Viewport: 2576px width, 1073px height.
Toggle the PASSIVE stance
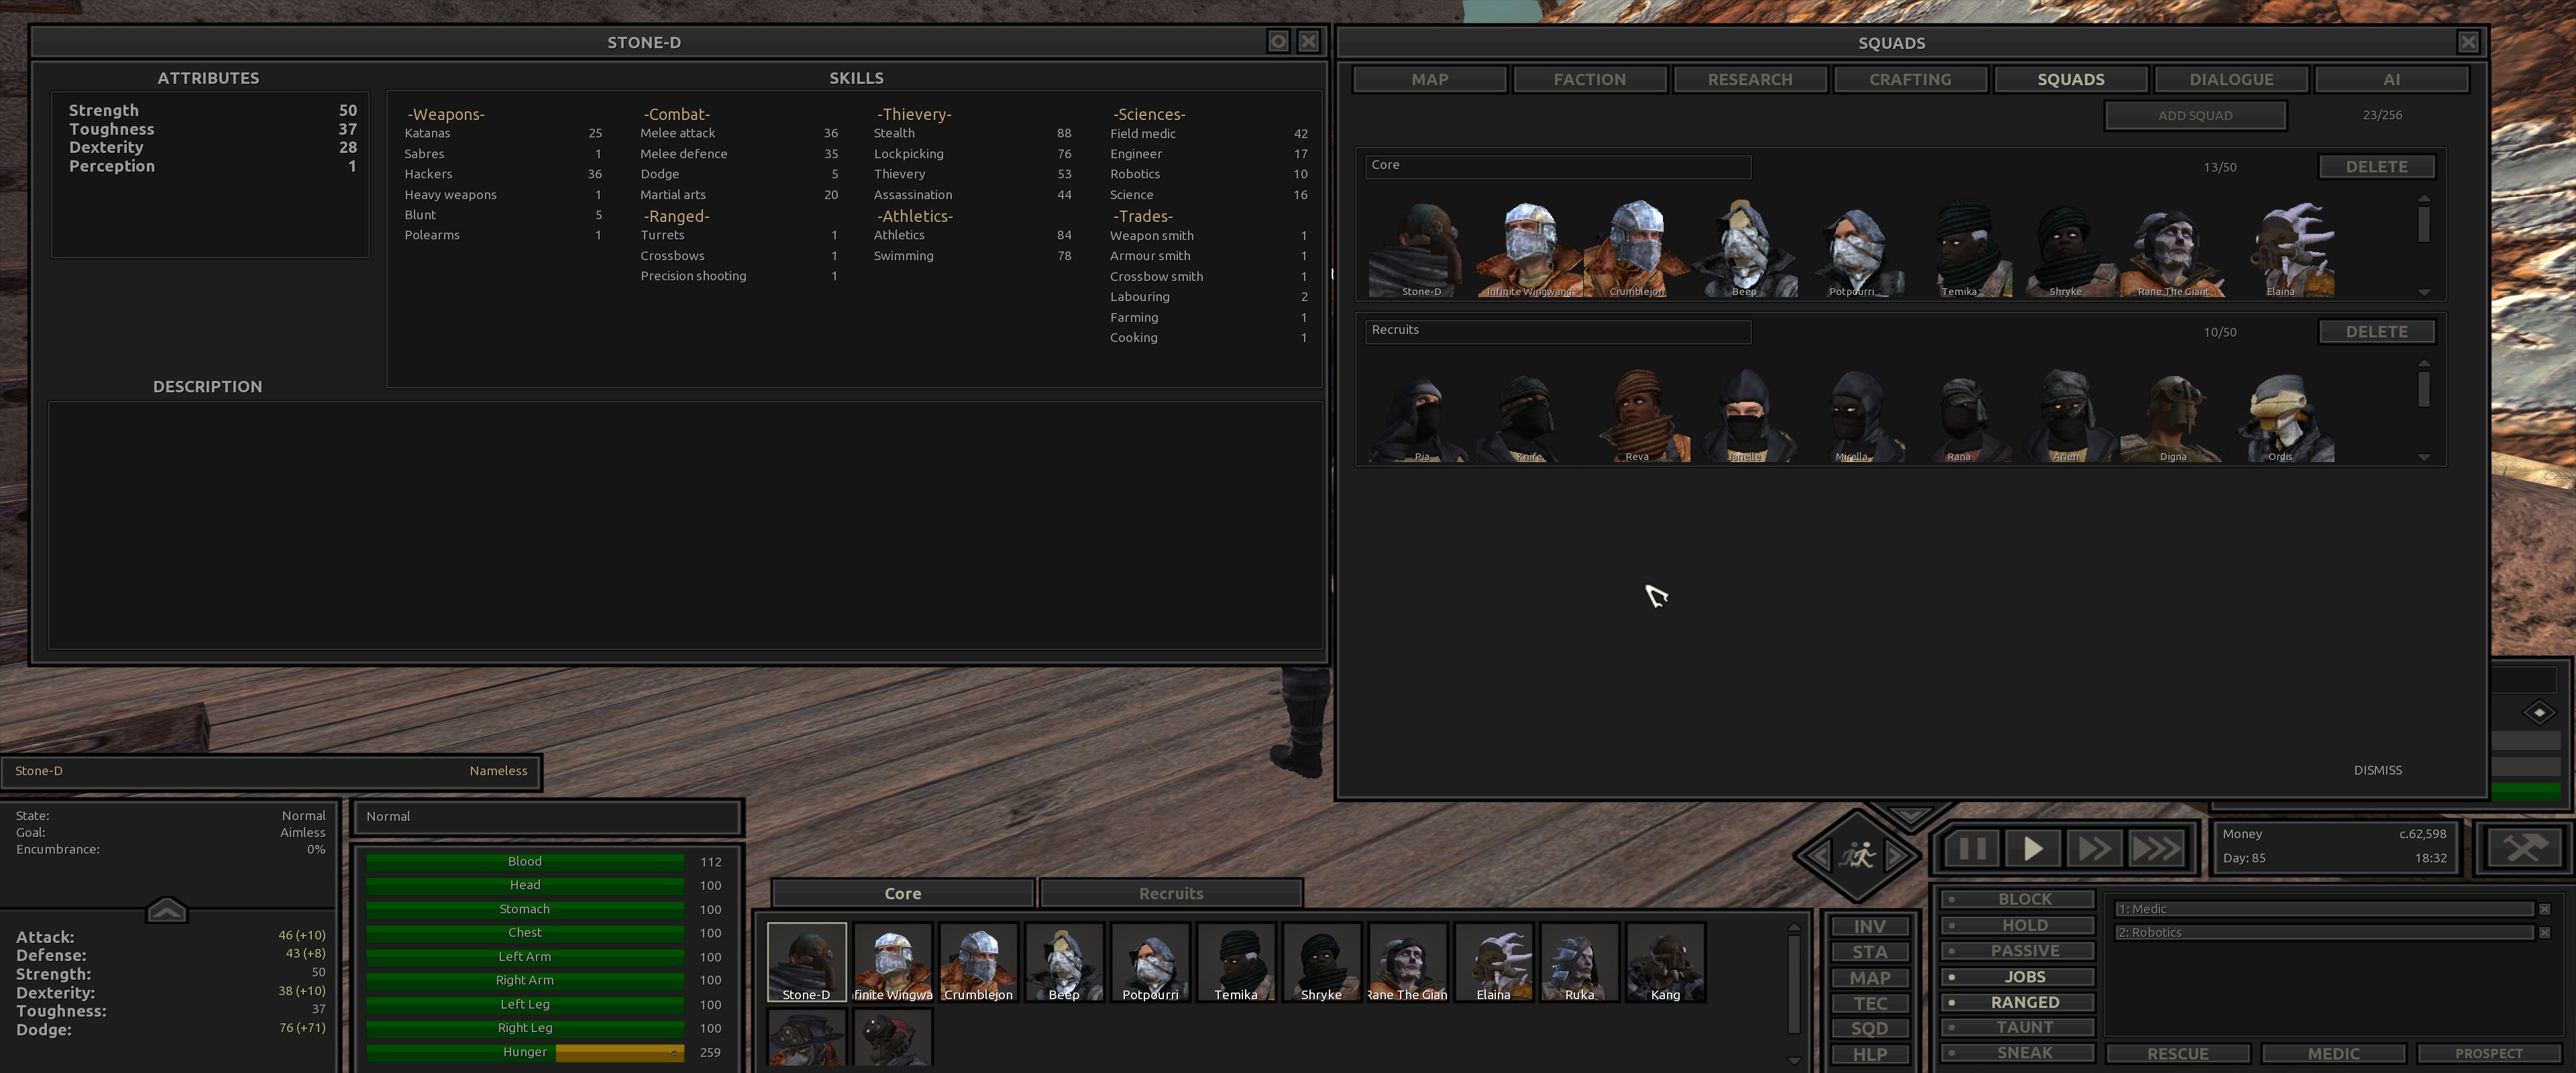tap(2017, 951)
